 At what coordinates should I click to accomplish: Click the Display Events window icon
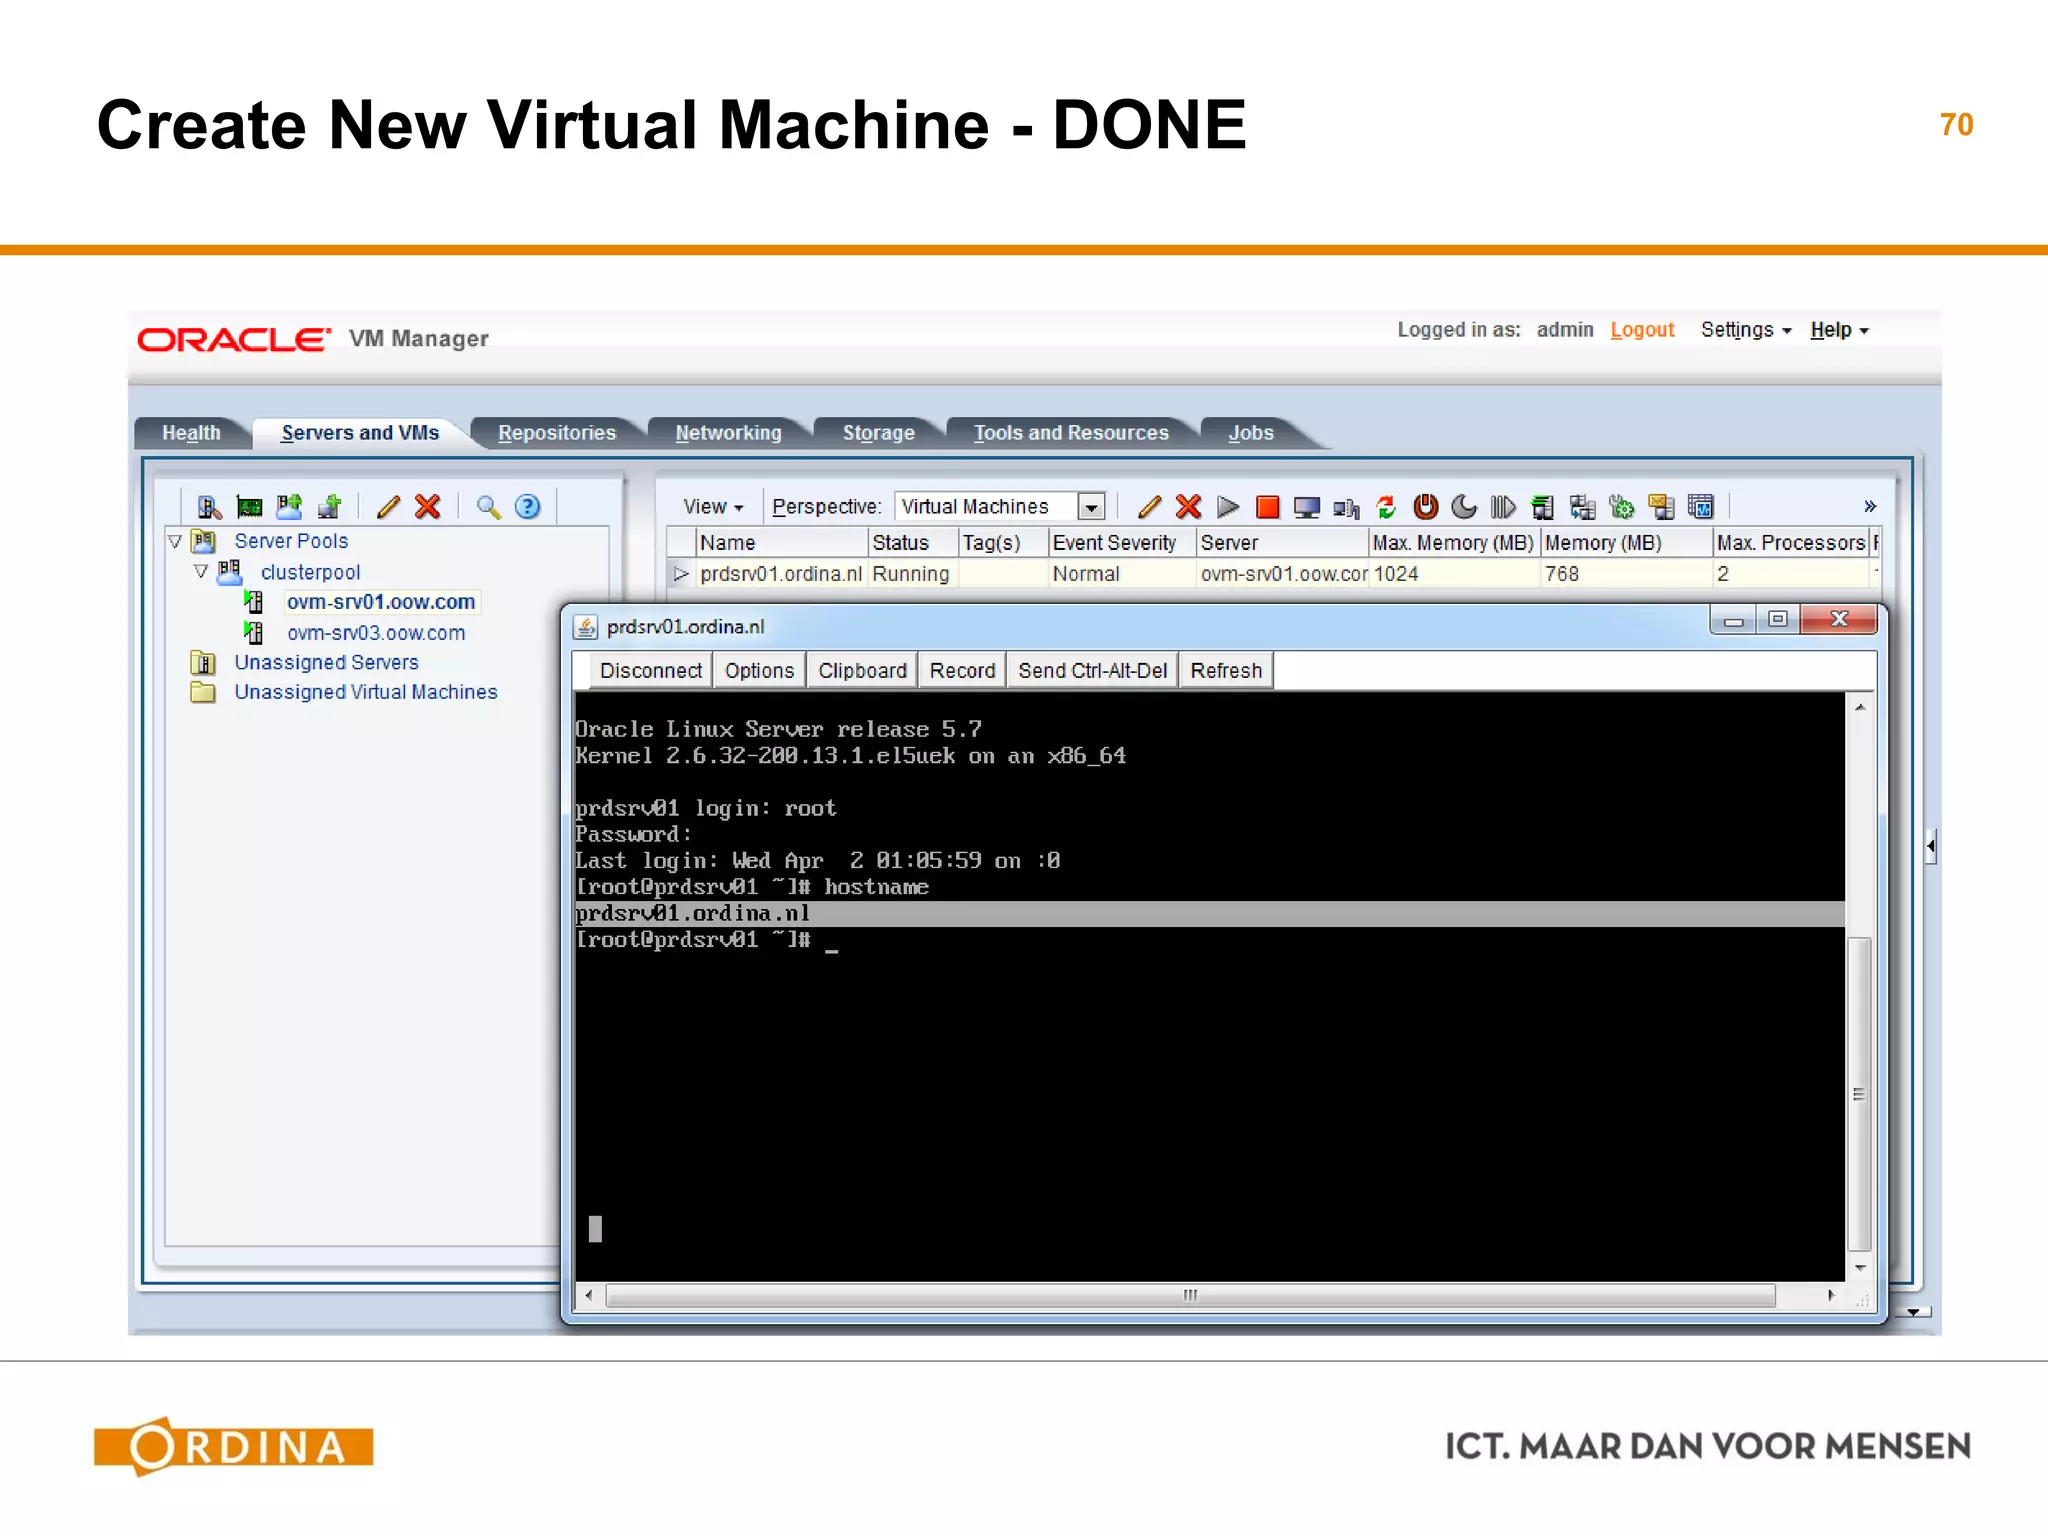tap(1701, 507)
